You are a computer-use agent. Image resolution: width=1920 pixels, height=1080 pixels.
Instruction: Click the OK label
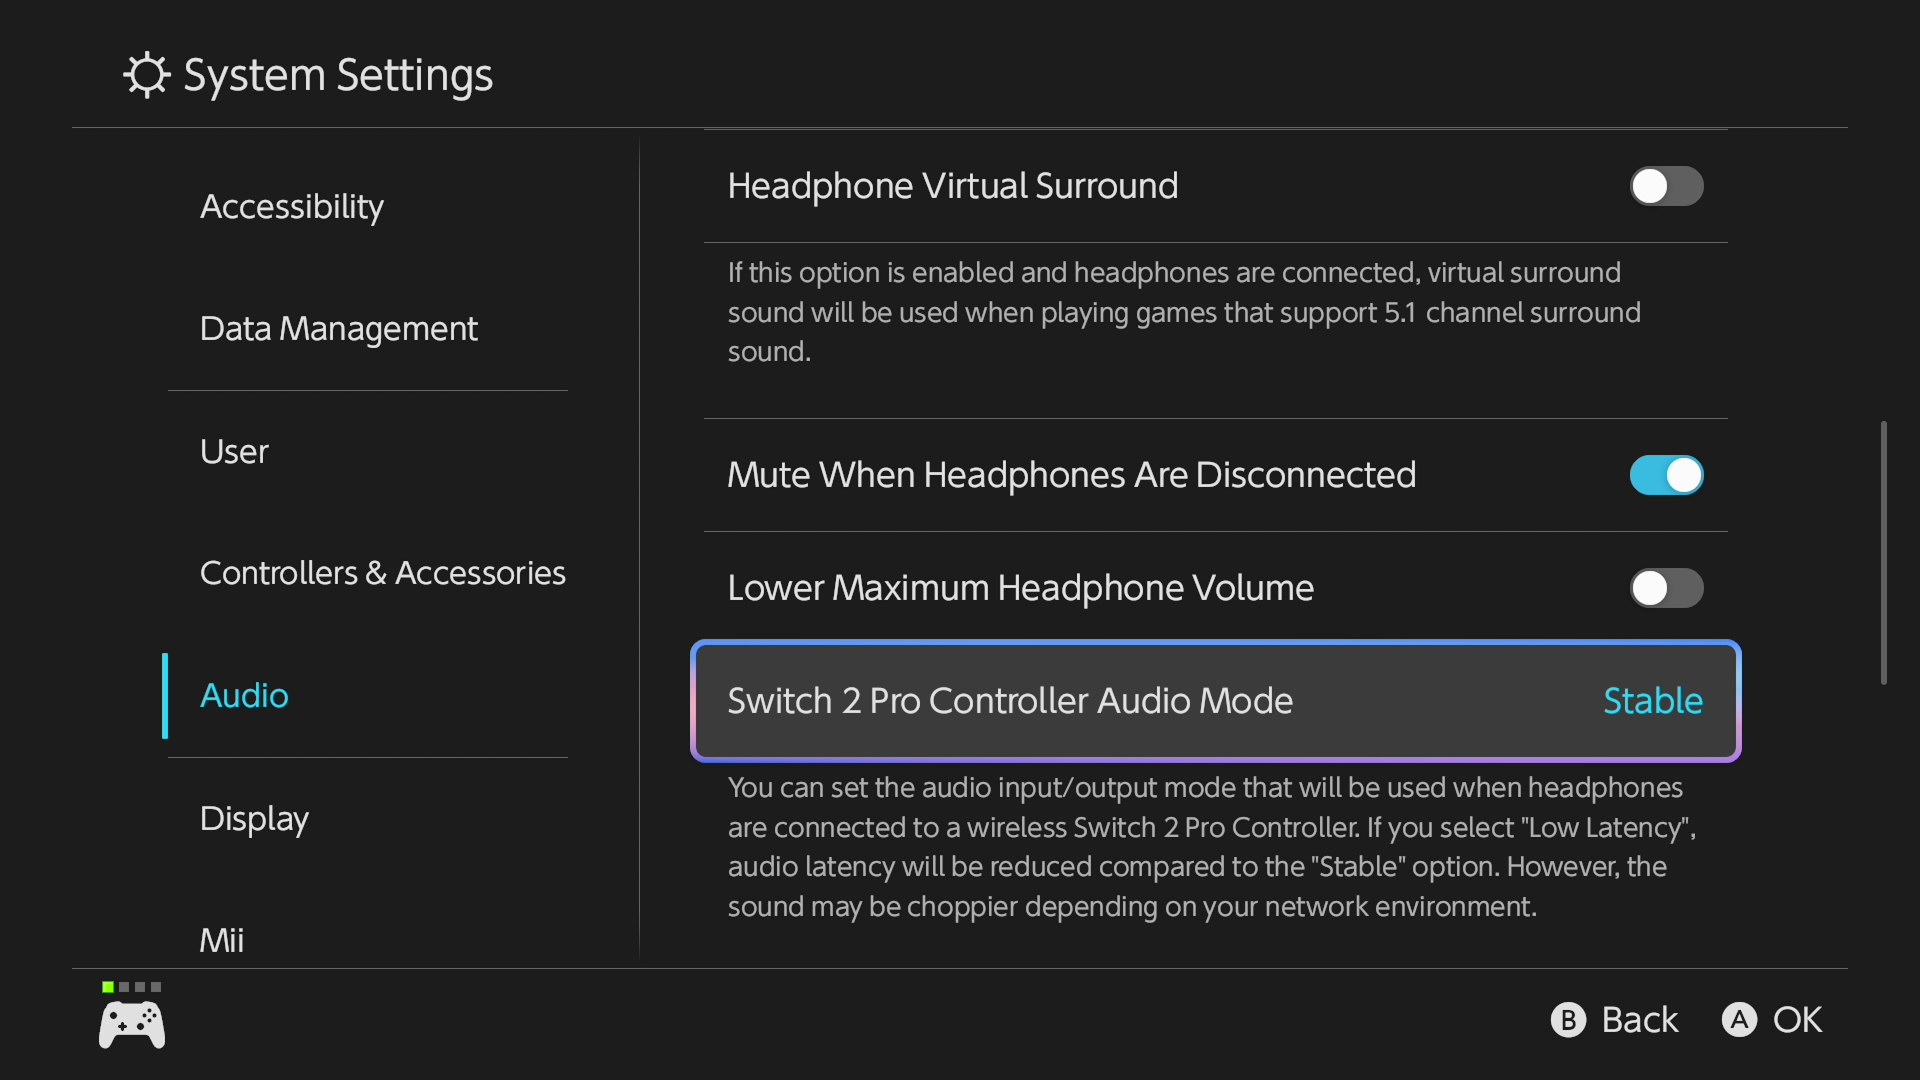pyautogui.click(x=1797, y=1020)
